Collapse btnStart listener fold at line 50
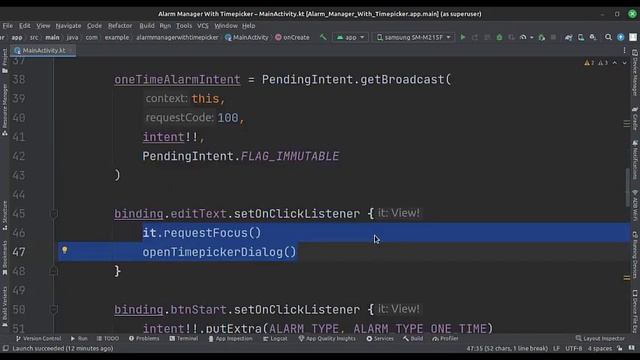 click(53, 309)
